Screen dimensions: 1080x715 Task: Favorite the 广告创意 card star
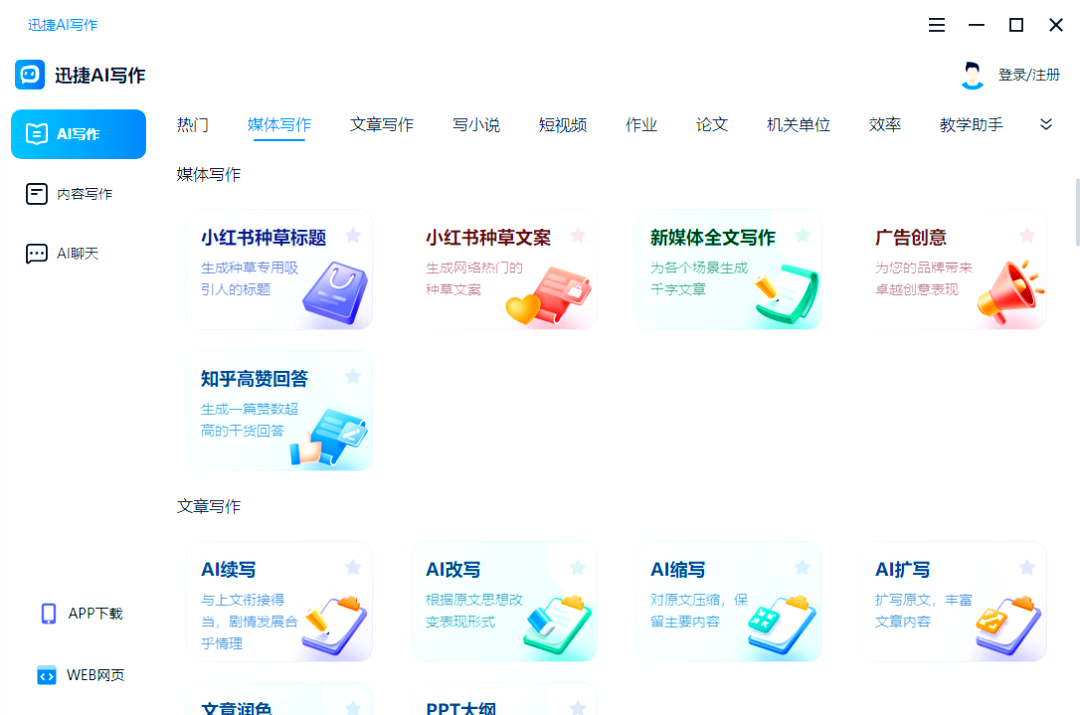coord(1026,236)
